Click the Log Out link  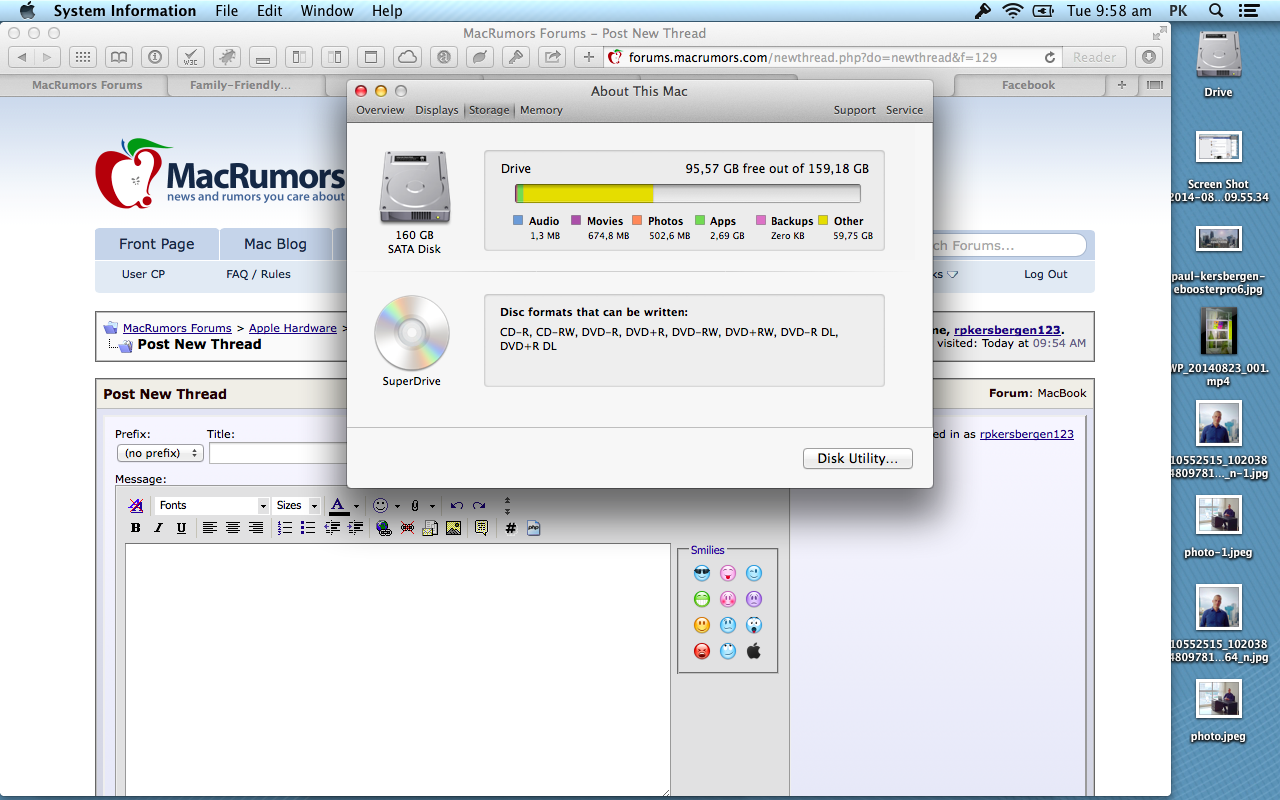pos(1045,274)
